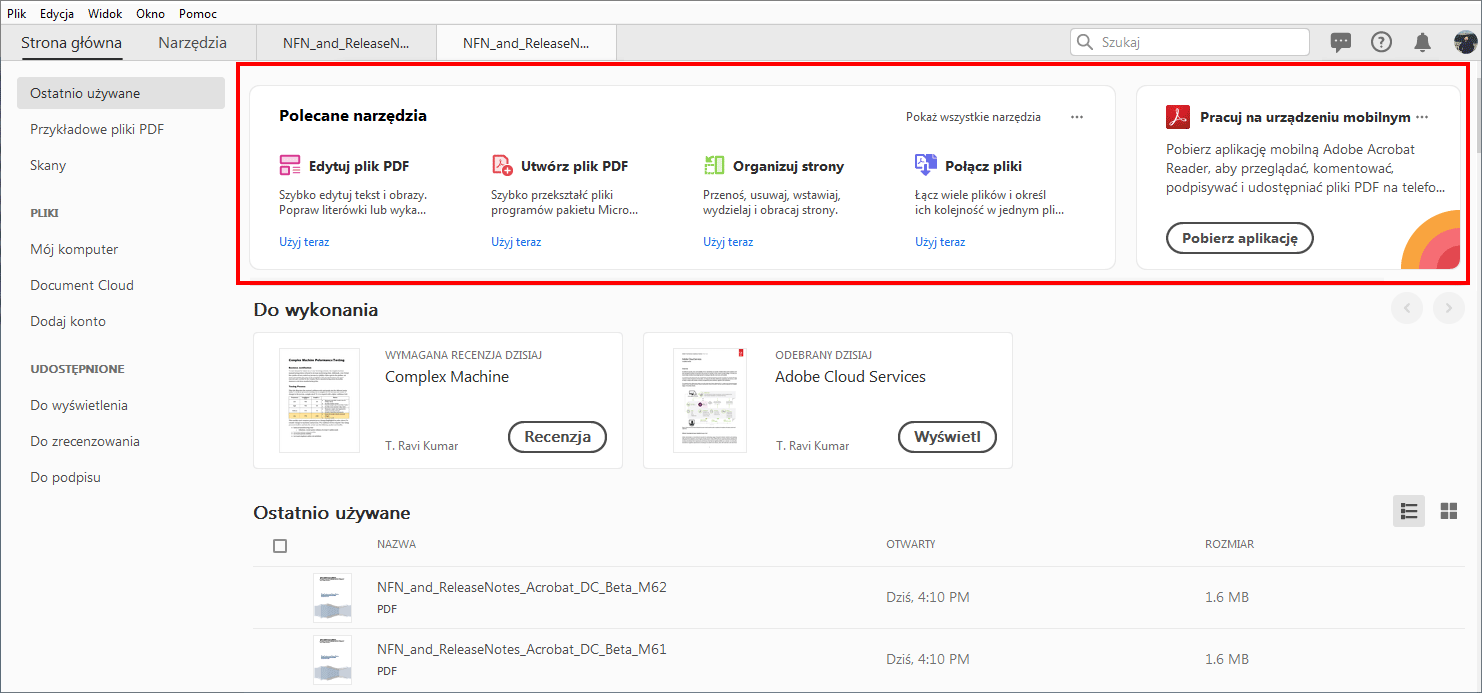
Task: Open the second NFN_and_ReleaseN document tab
Action: coord(526,43)
